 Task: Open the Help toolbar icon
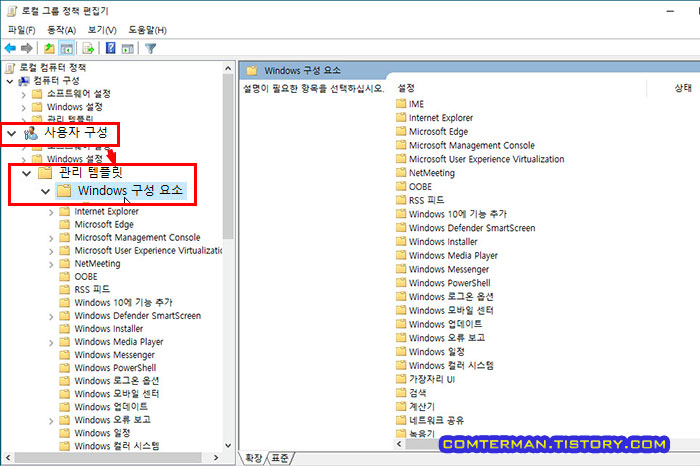tap(110, 48)
